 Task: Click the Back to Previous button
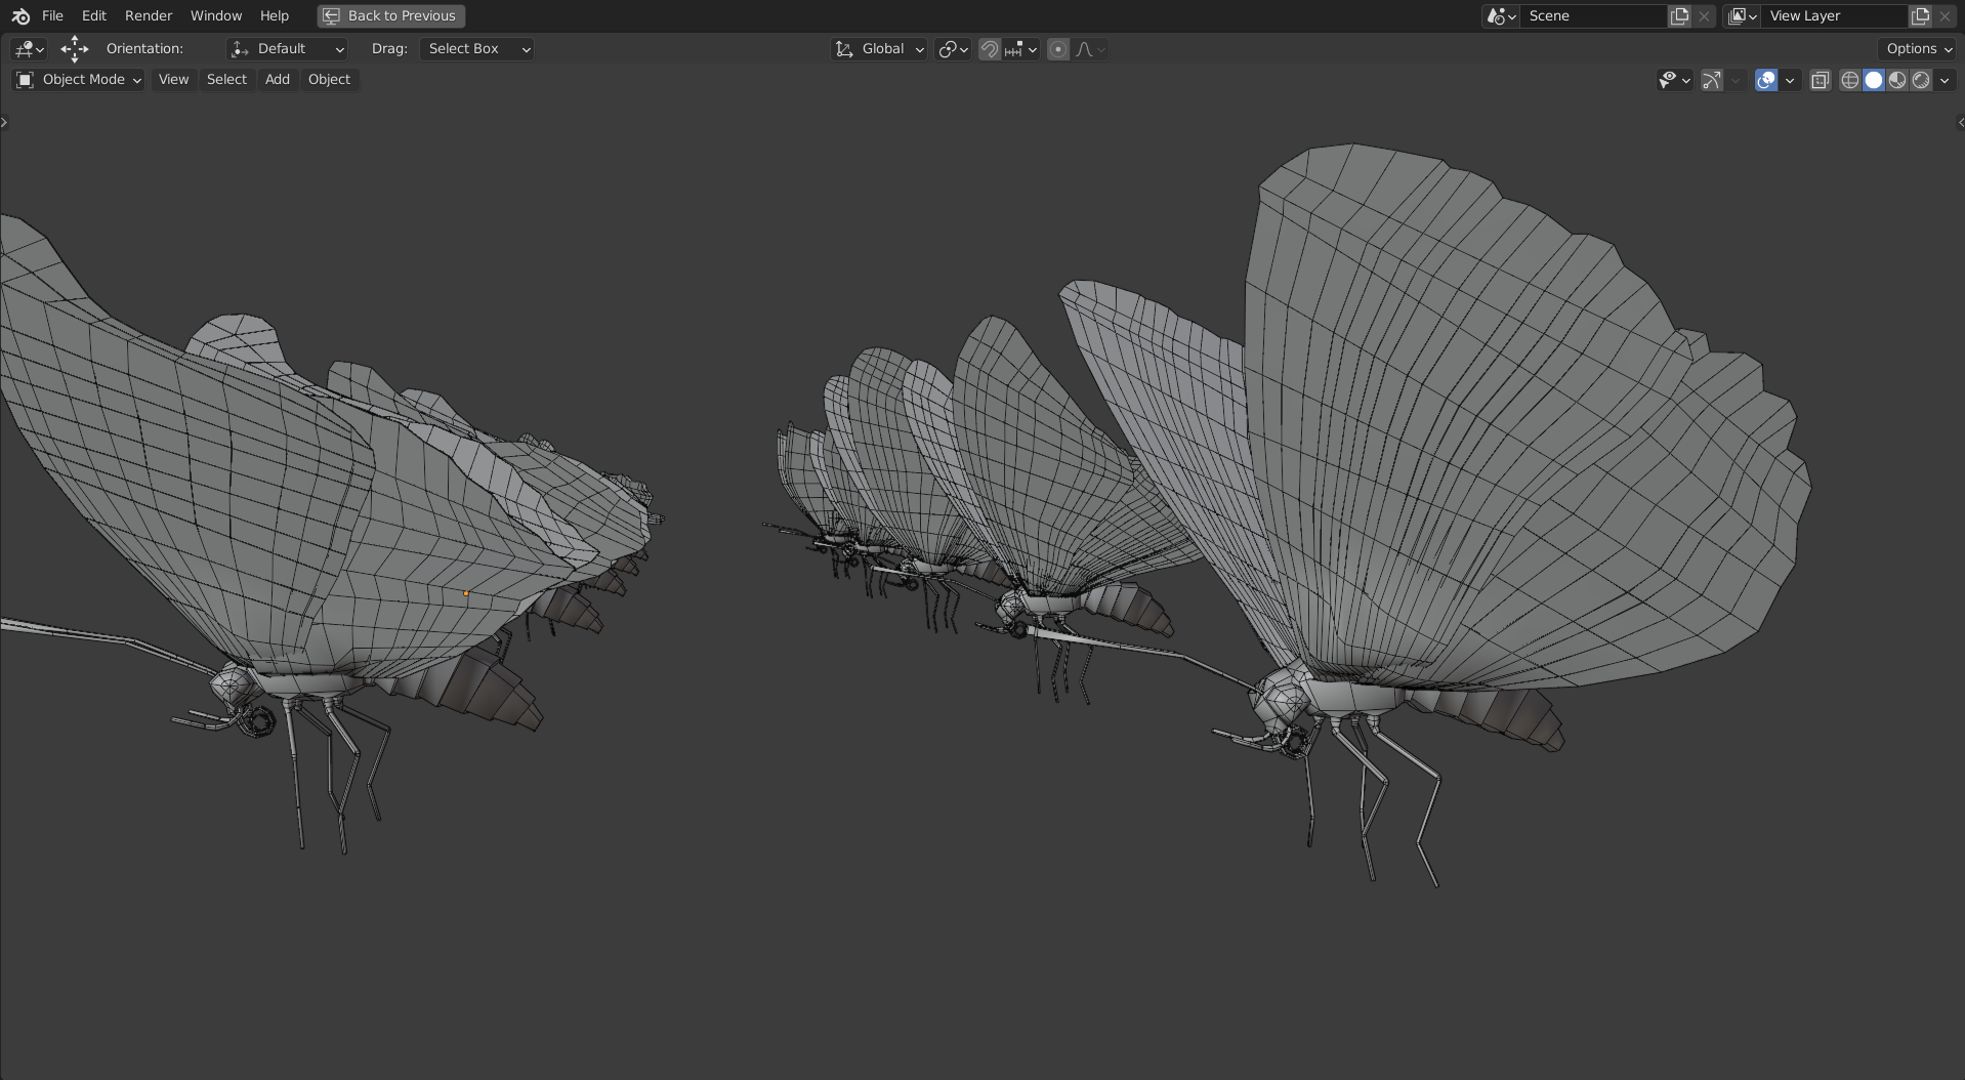coord(391,16)
